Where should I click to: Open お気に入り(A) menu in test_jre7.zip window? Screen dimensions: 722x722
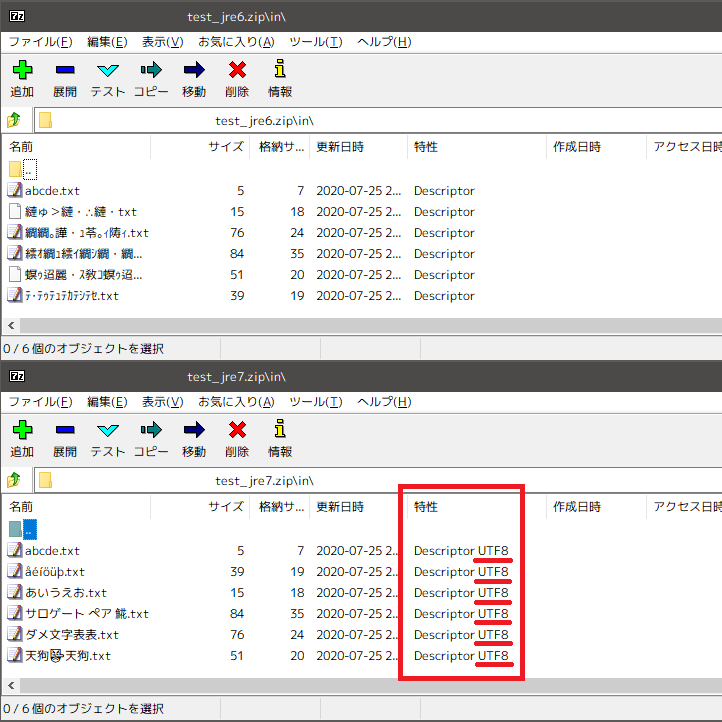(x=236, y=402)
